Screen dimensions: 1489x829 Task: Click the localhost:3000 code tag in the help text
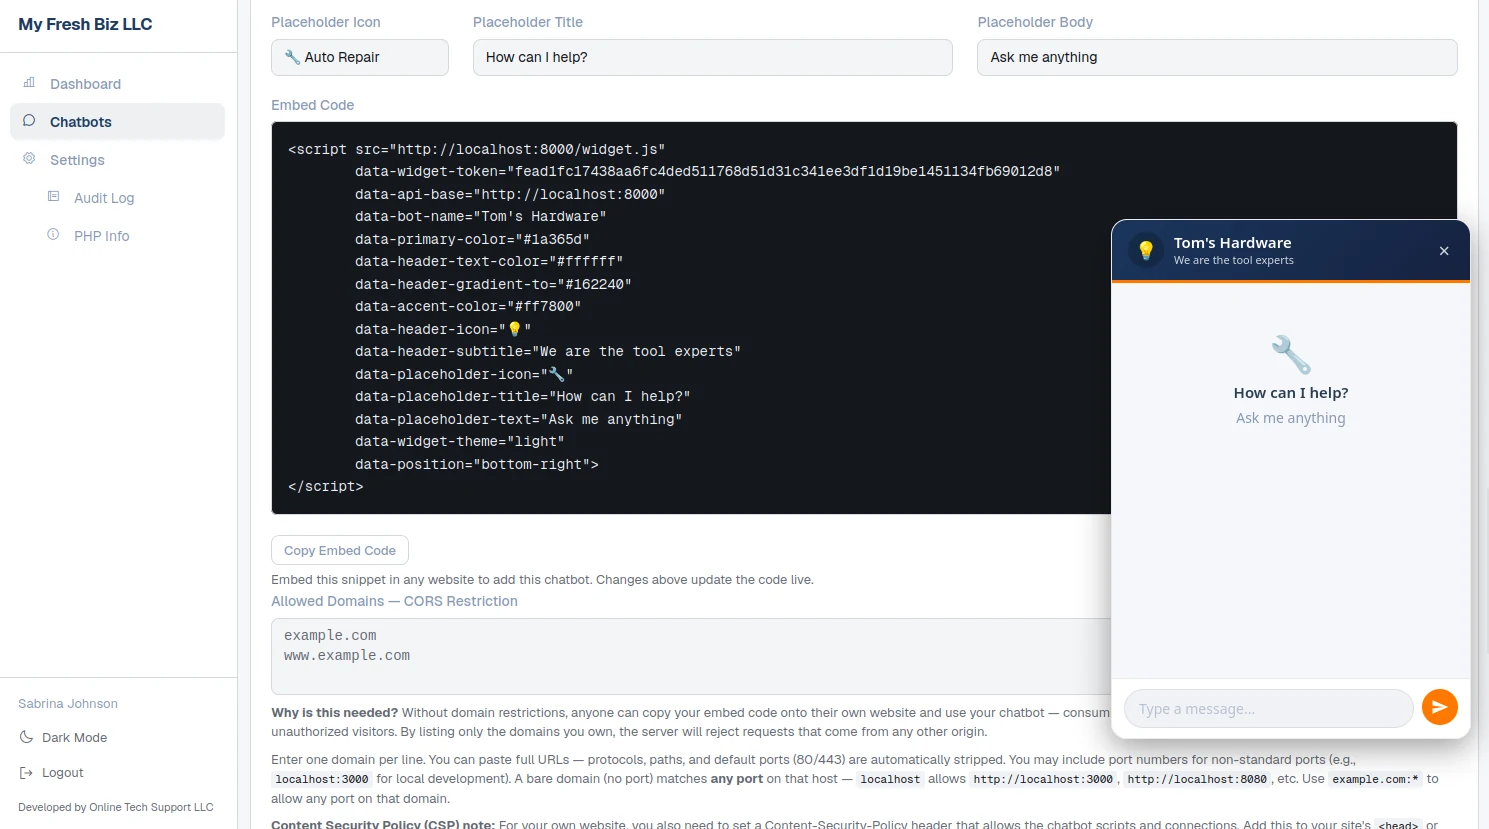(322, 779)
